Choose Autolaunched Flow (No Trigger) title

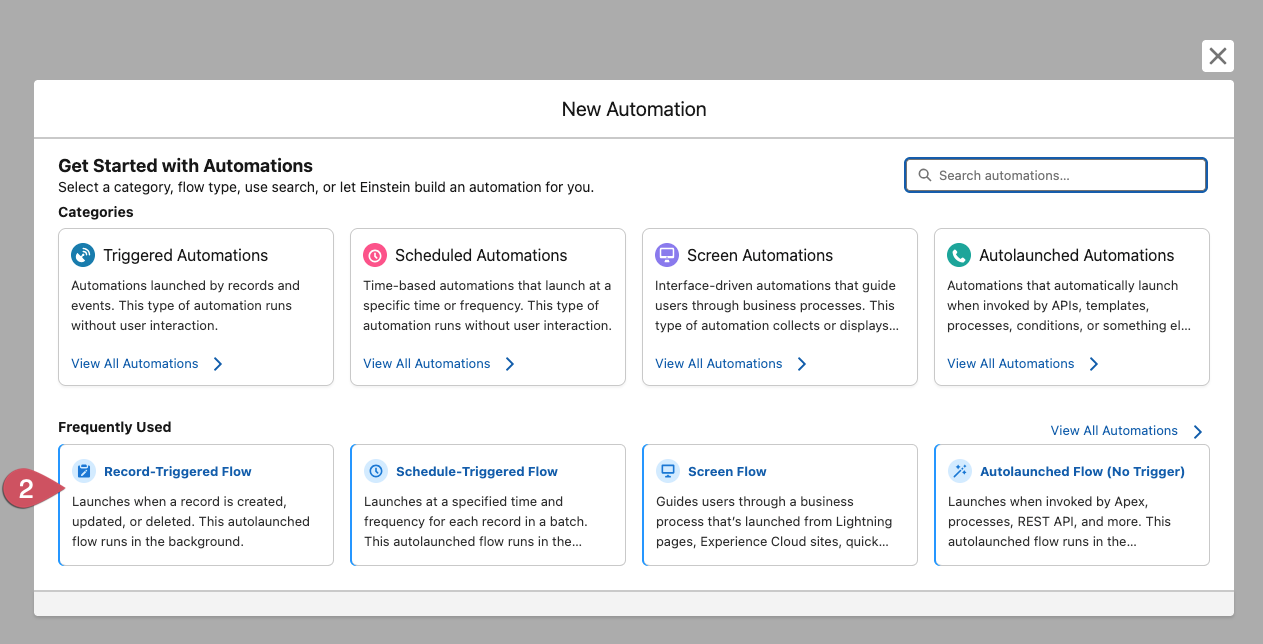point(1082,472)
